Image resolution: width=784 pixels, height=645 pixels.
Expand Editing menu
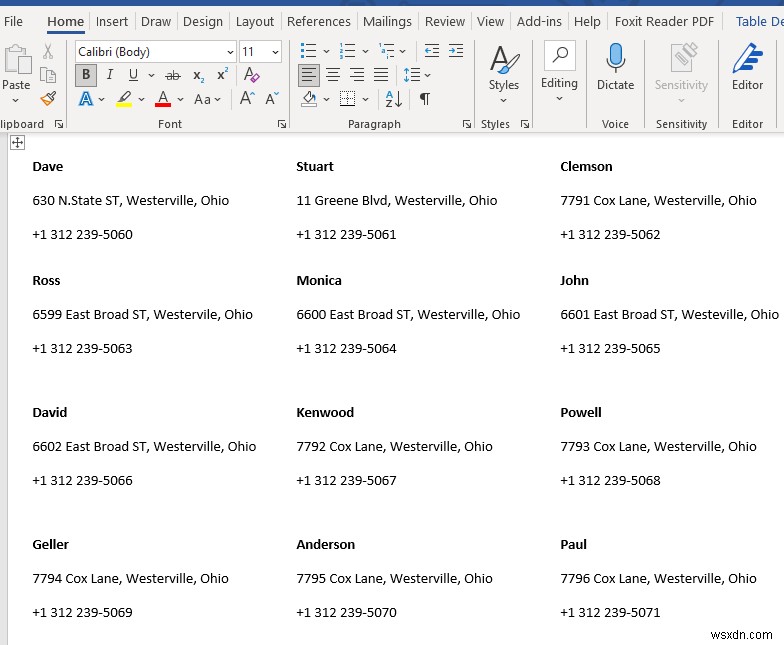point(559,98)
